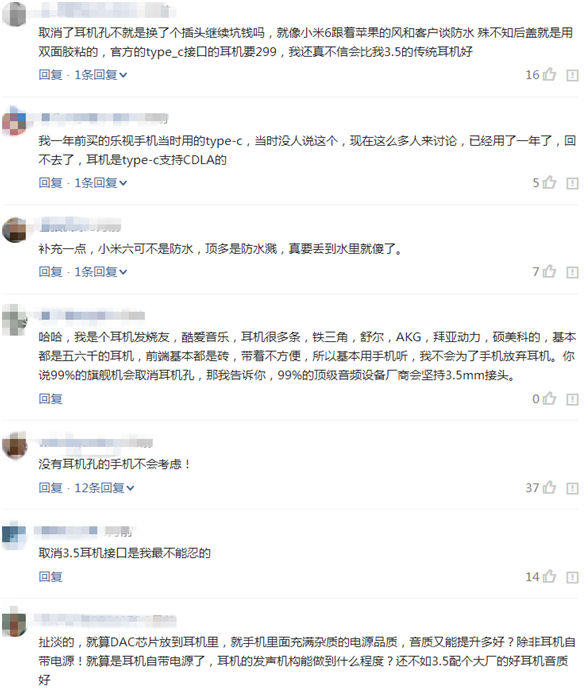586x688 pixels.
Task: Like the comment with 16 likes
Action: click(x=549, y=75)
